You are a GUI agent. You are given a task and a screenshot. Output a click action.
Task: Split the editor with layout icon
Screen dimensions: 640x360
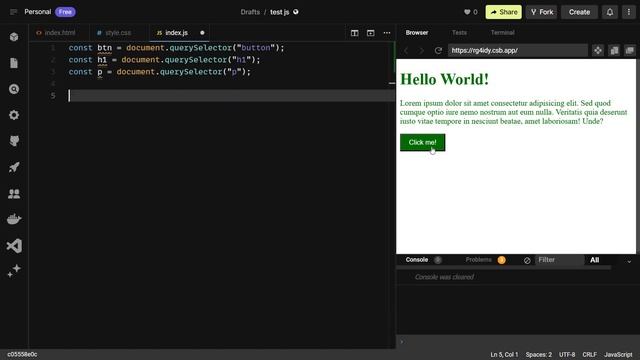[x=354, y=33]
